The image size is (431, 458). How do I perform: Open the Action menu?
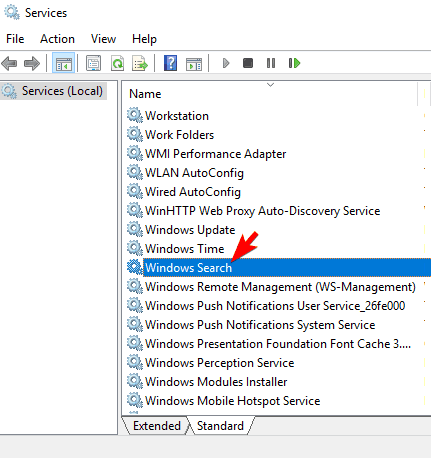pyautogui.click(x=57, y=39)
